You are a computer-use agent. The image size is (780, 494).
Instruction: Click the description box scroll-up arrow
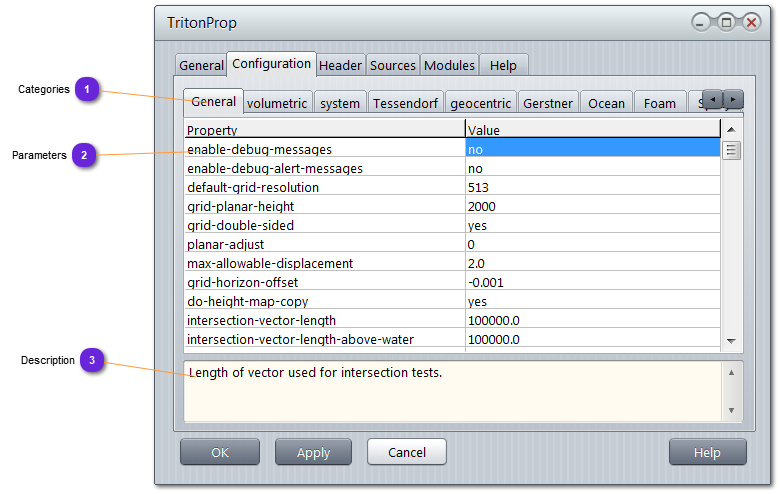point(731,372)
